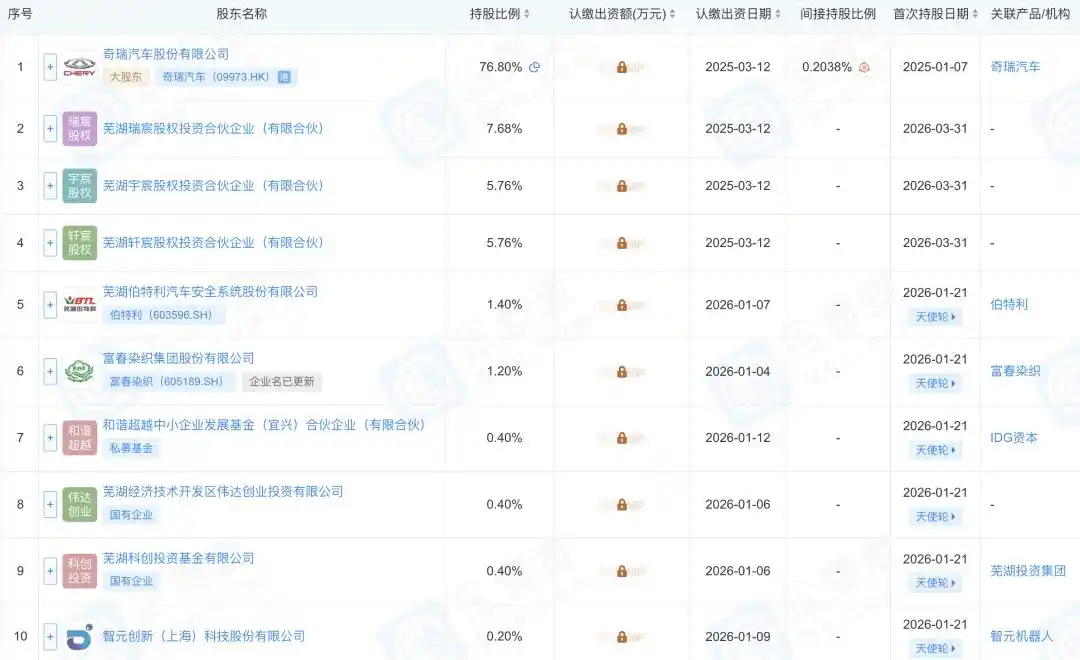Viewport: 1080px width, 660px height.
Task: Click the lock icon in 芜湖科创 row
Action: [x=621, y=571]
